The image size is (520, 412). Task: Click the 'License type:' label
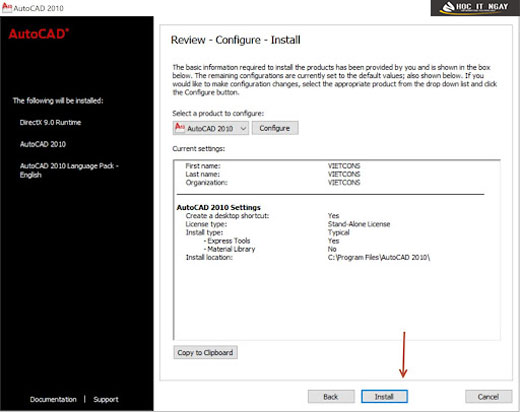[x=206, y=224]
